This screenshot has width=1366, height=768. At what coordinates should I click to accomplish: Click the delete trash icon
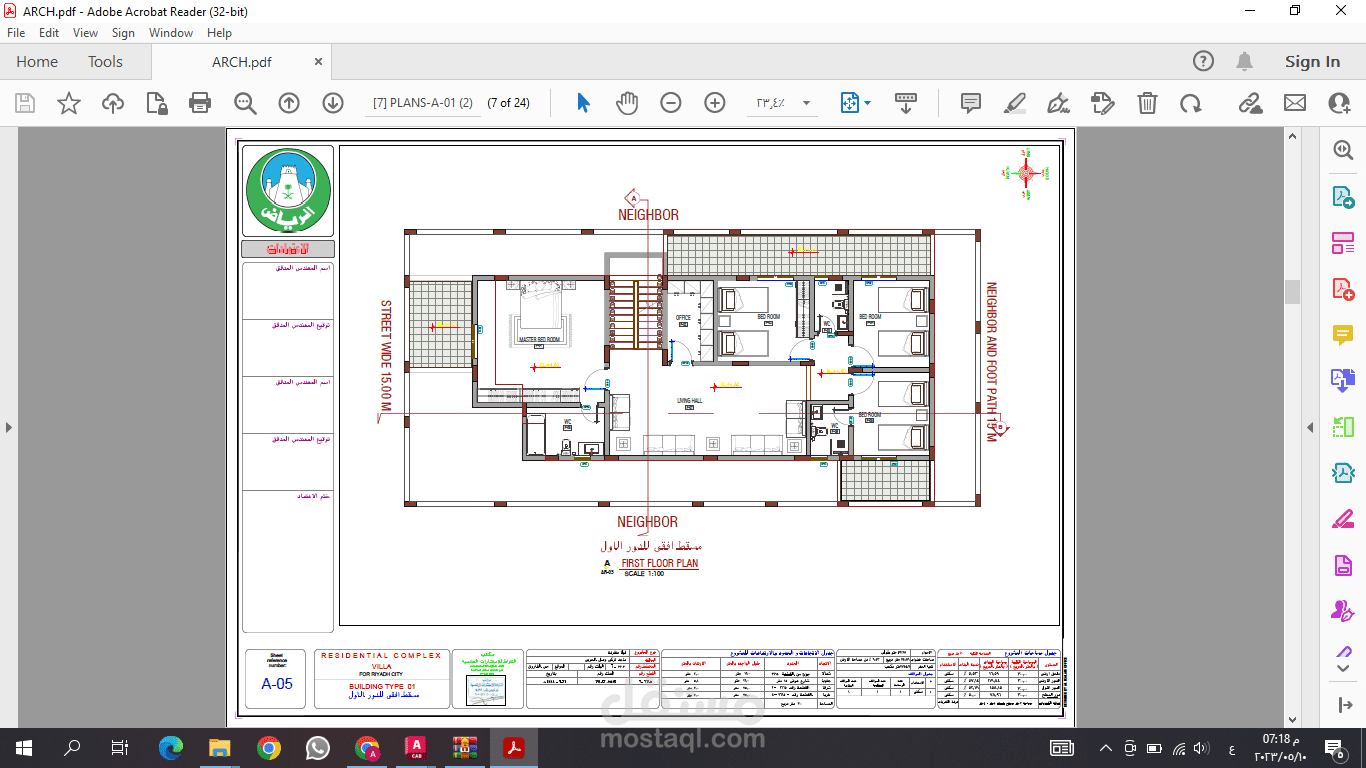tap(1147, 103)
